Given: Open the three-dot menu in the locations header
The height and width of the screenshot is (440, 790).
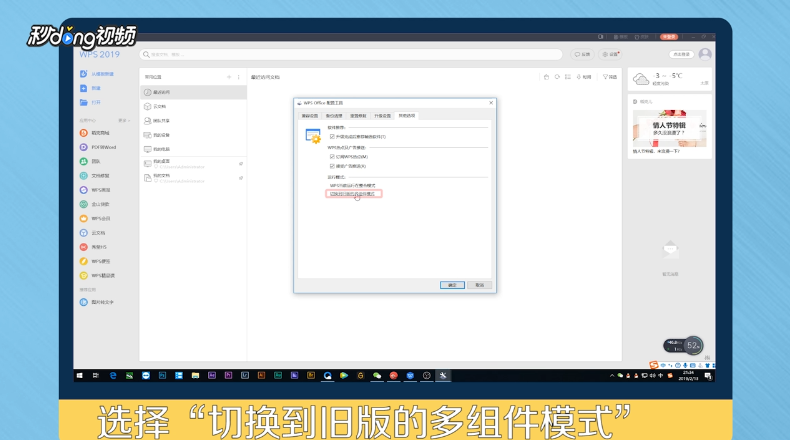Looking at the screenshot, I should point(238,77).
